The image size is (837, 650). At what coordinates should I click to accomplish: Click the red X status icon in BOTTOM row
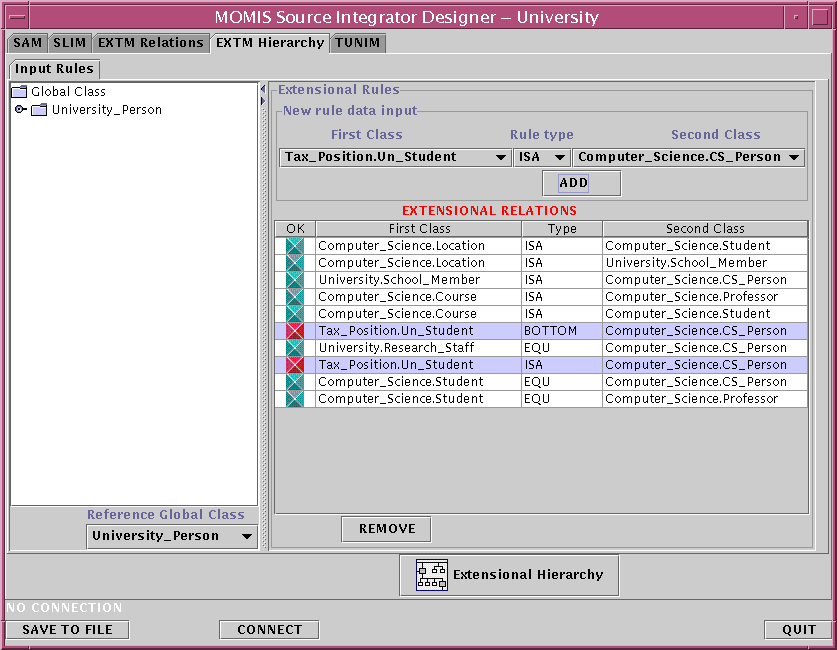click(x=295, y=331)
